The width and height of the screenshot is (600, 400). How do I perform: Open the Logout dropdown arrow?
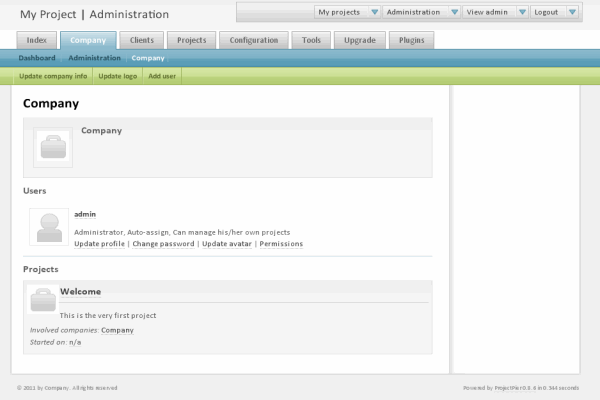coord(572,12)
